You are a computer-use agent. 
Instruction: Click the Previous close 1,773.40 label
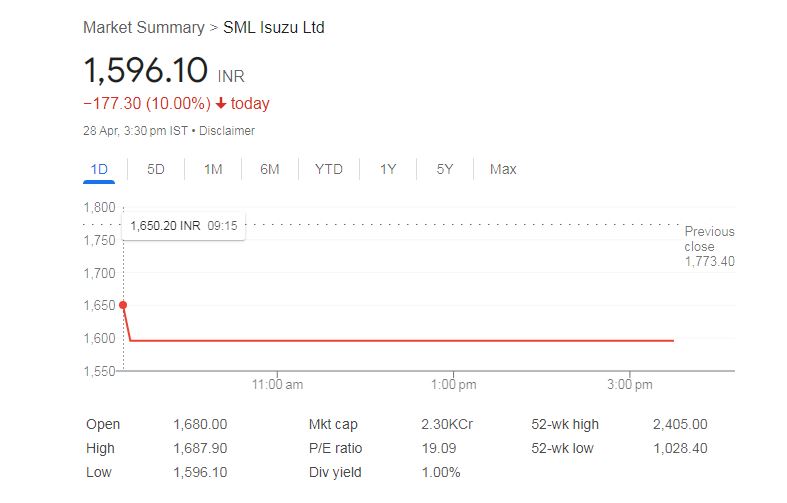[709, 246]
